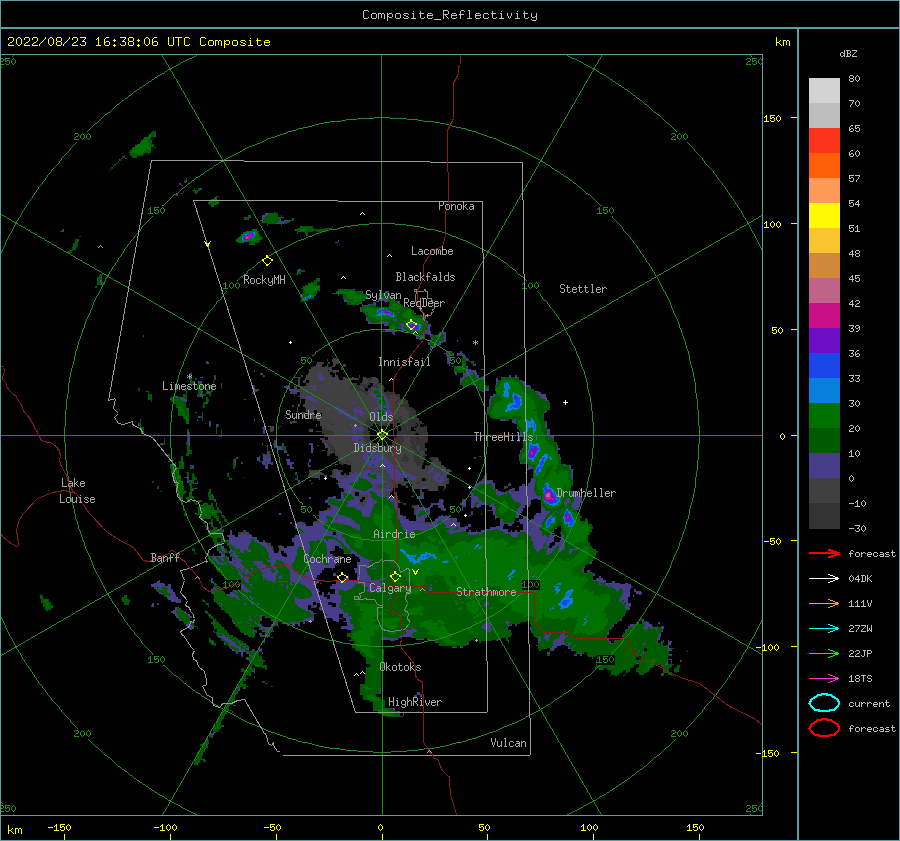900x841 pixels.
Task: Click the Calgary map label
Action: click(x=390, y=588)
